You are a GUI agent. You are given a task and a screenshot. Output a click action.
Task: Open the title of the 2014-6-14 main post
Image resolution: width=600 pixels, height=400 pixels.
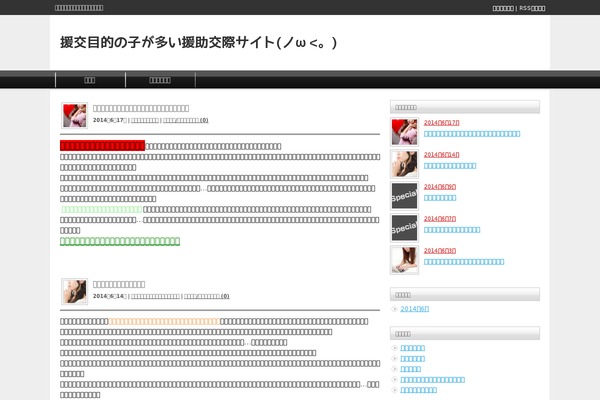[x=119, y=284]
